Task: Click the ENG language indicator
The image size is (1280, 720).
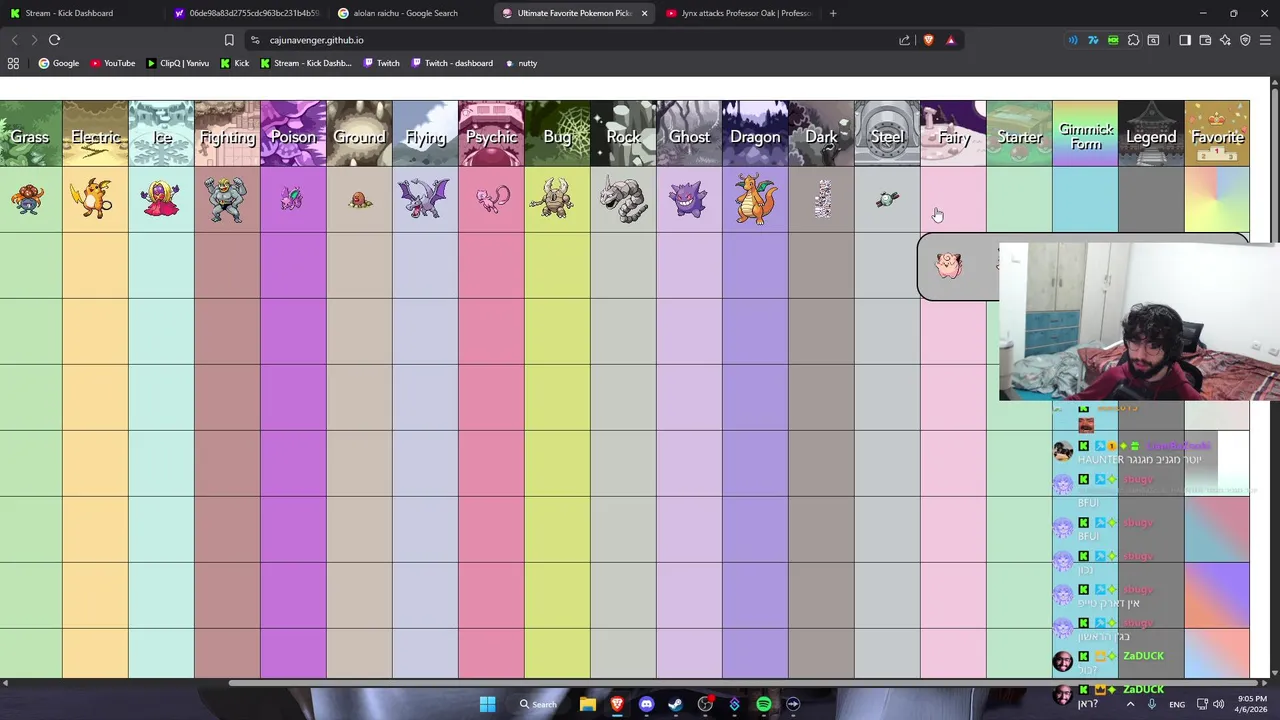Action: click(1177, 704)
